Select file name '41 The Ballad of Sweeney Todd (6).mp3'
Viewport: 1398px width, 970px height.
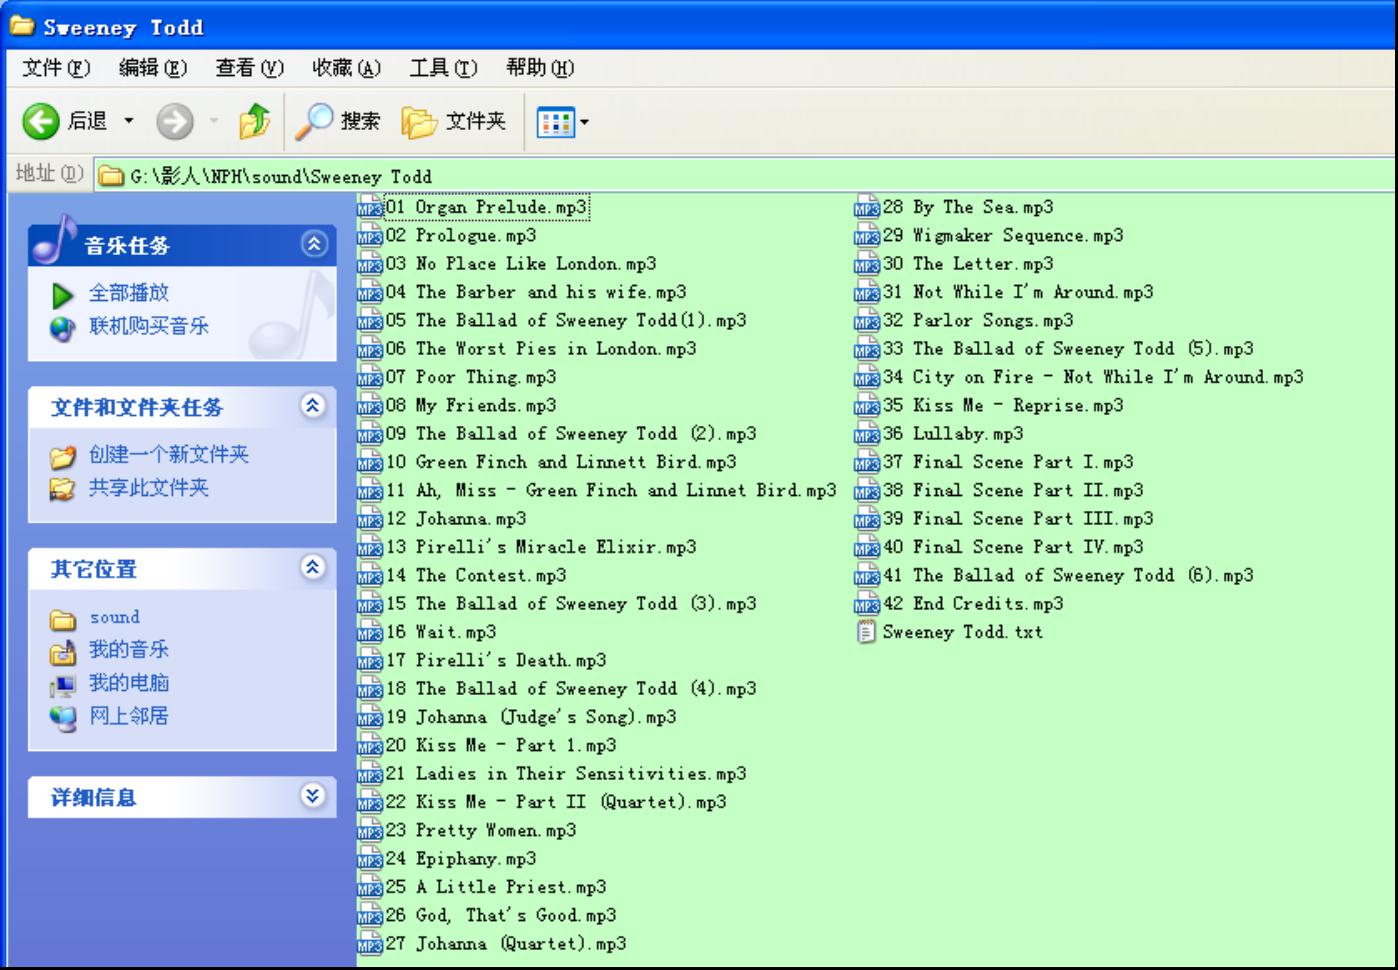click(x=1068, y=576)
